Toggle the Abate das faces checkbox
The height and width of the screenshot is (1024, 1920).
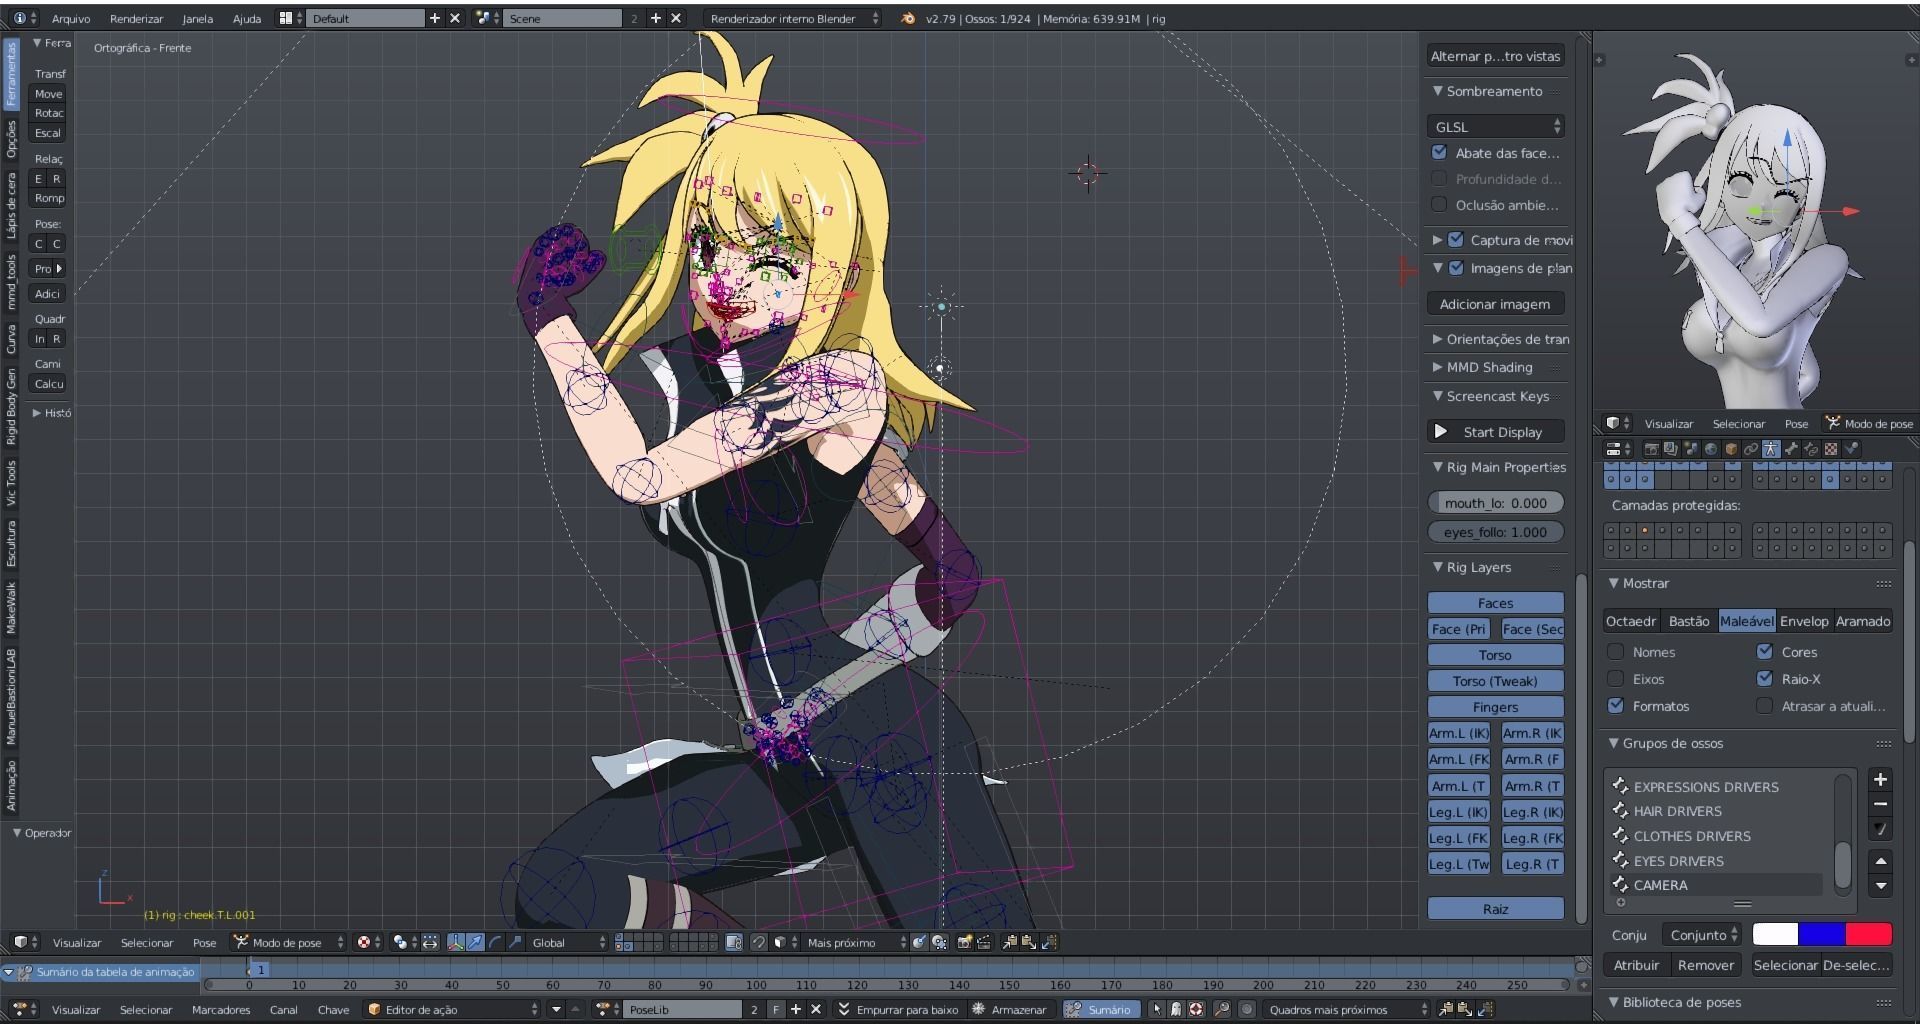pos(1439,152)
